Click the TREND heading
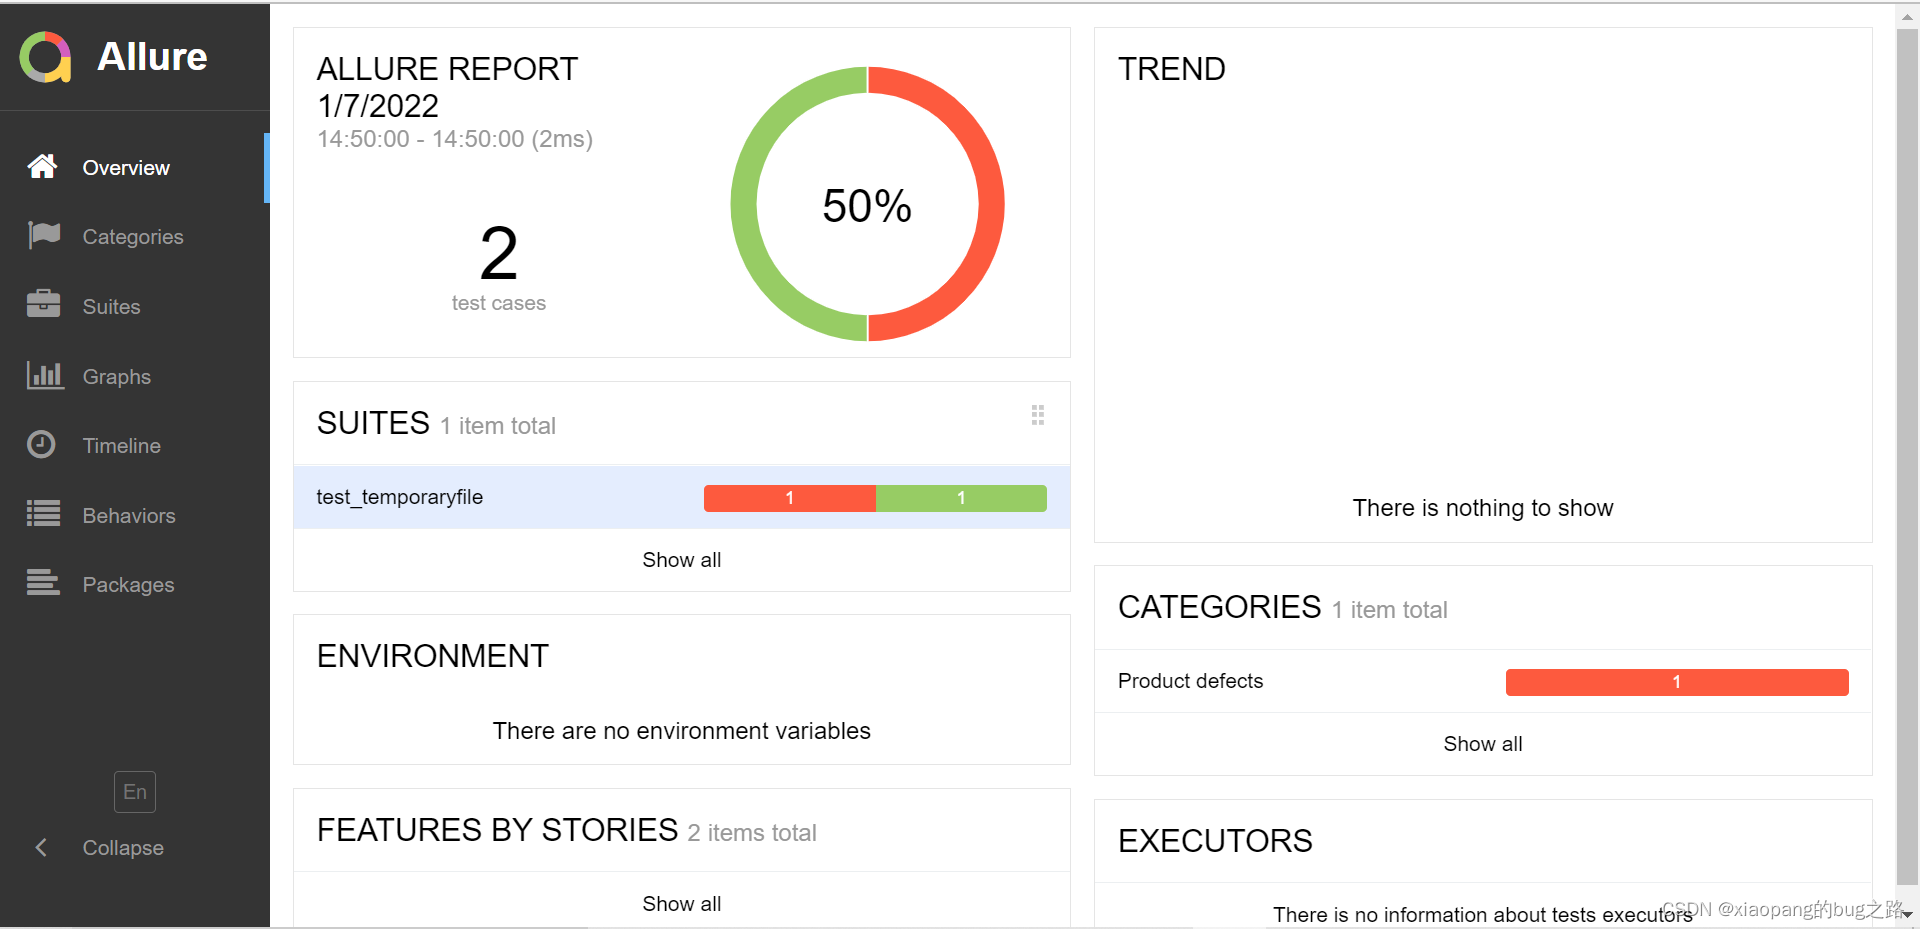 point(1172,69)
